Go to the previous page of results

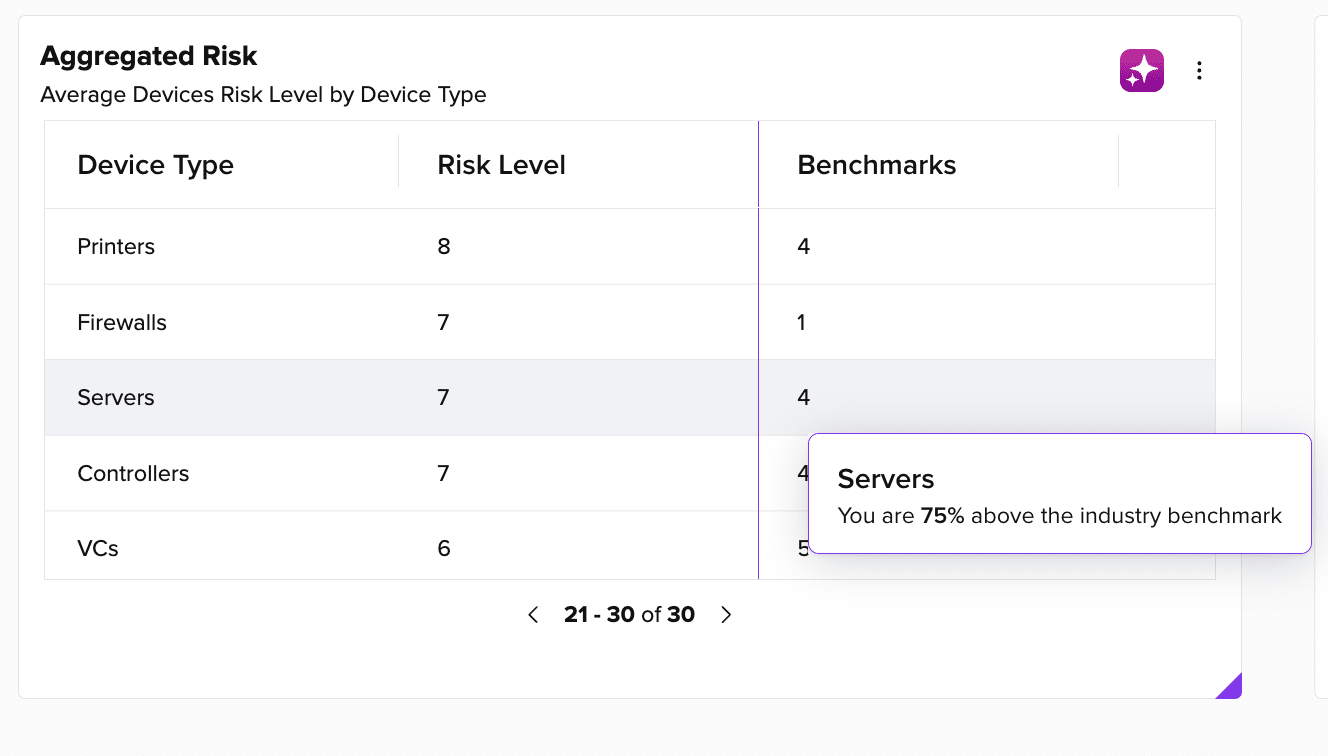(534, 614)
